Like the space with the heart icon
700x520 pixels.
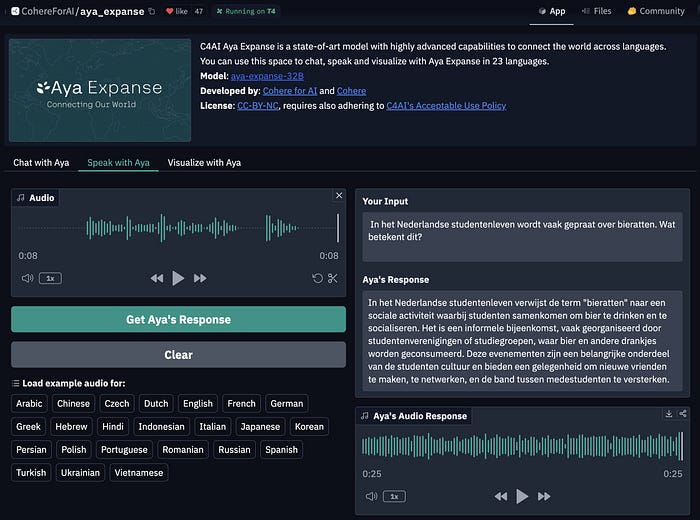(x=176, y=11)
